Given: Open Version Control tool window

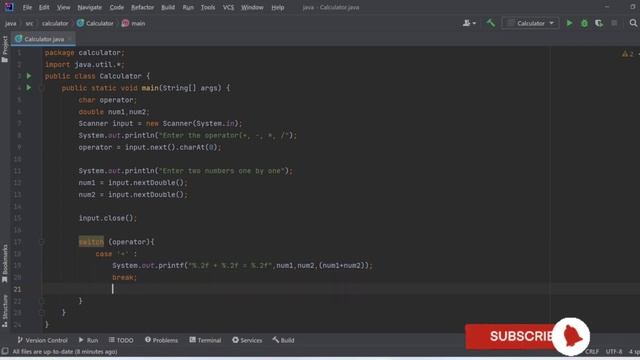Looking at the screenshot, I should point(42,340).
